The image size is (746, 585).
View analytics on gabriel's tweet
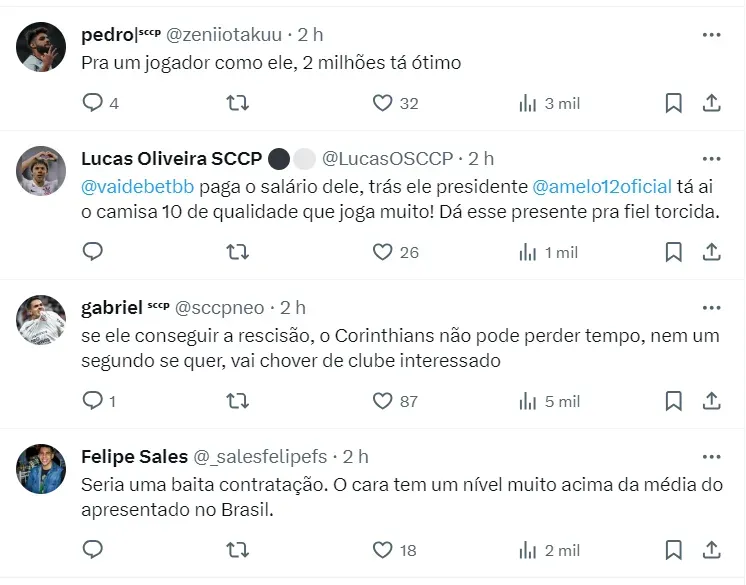(528, 401)
